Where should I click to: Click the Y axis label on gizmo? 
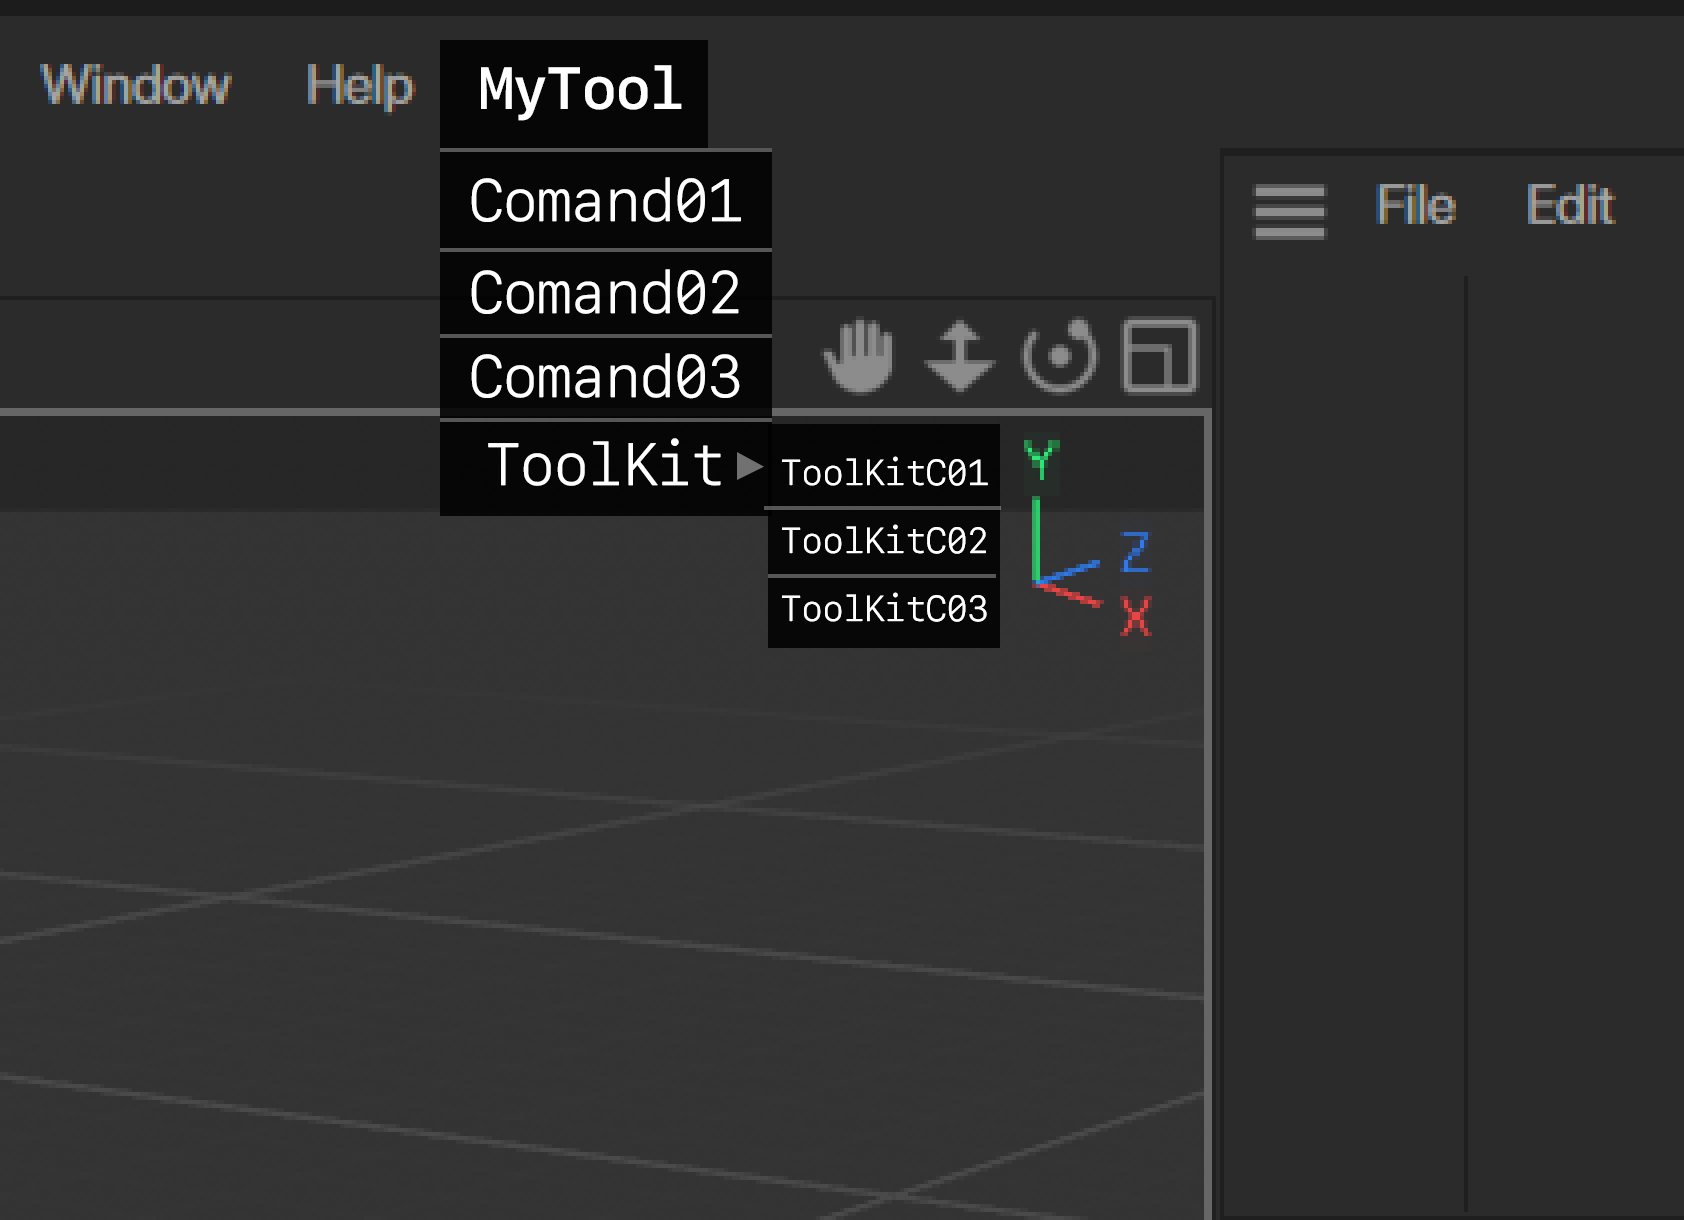(x=1041, y=461)
